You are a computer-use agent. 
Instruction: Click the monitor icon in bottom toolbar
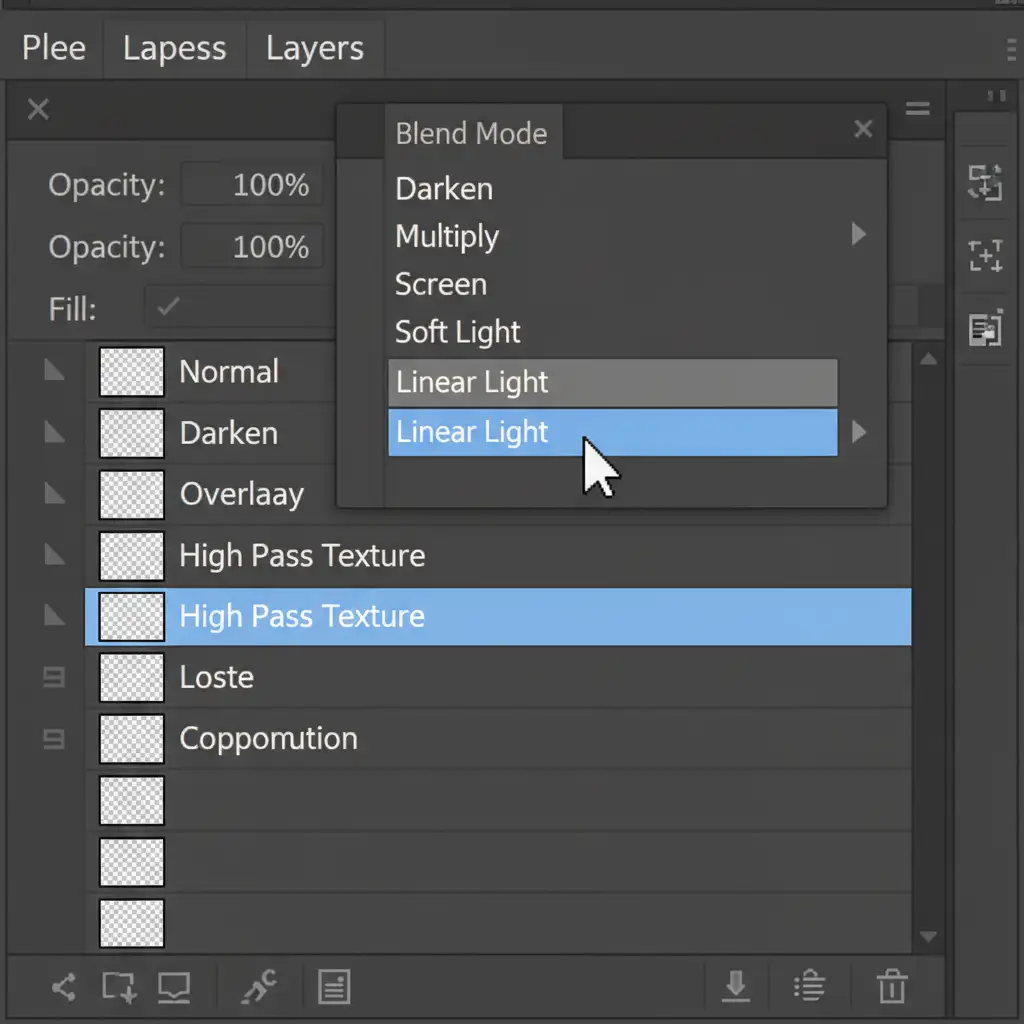[x=174, y=988]
